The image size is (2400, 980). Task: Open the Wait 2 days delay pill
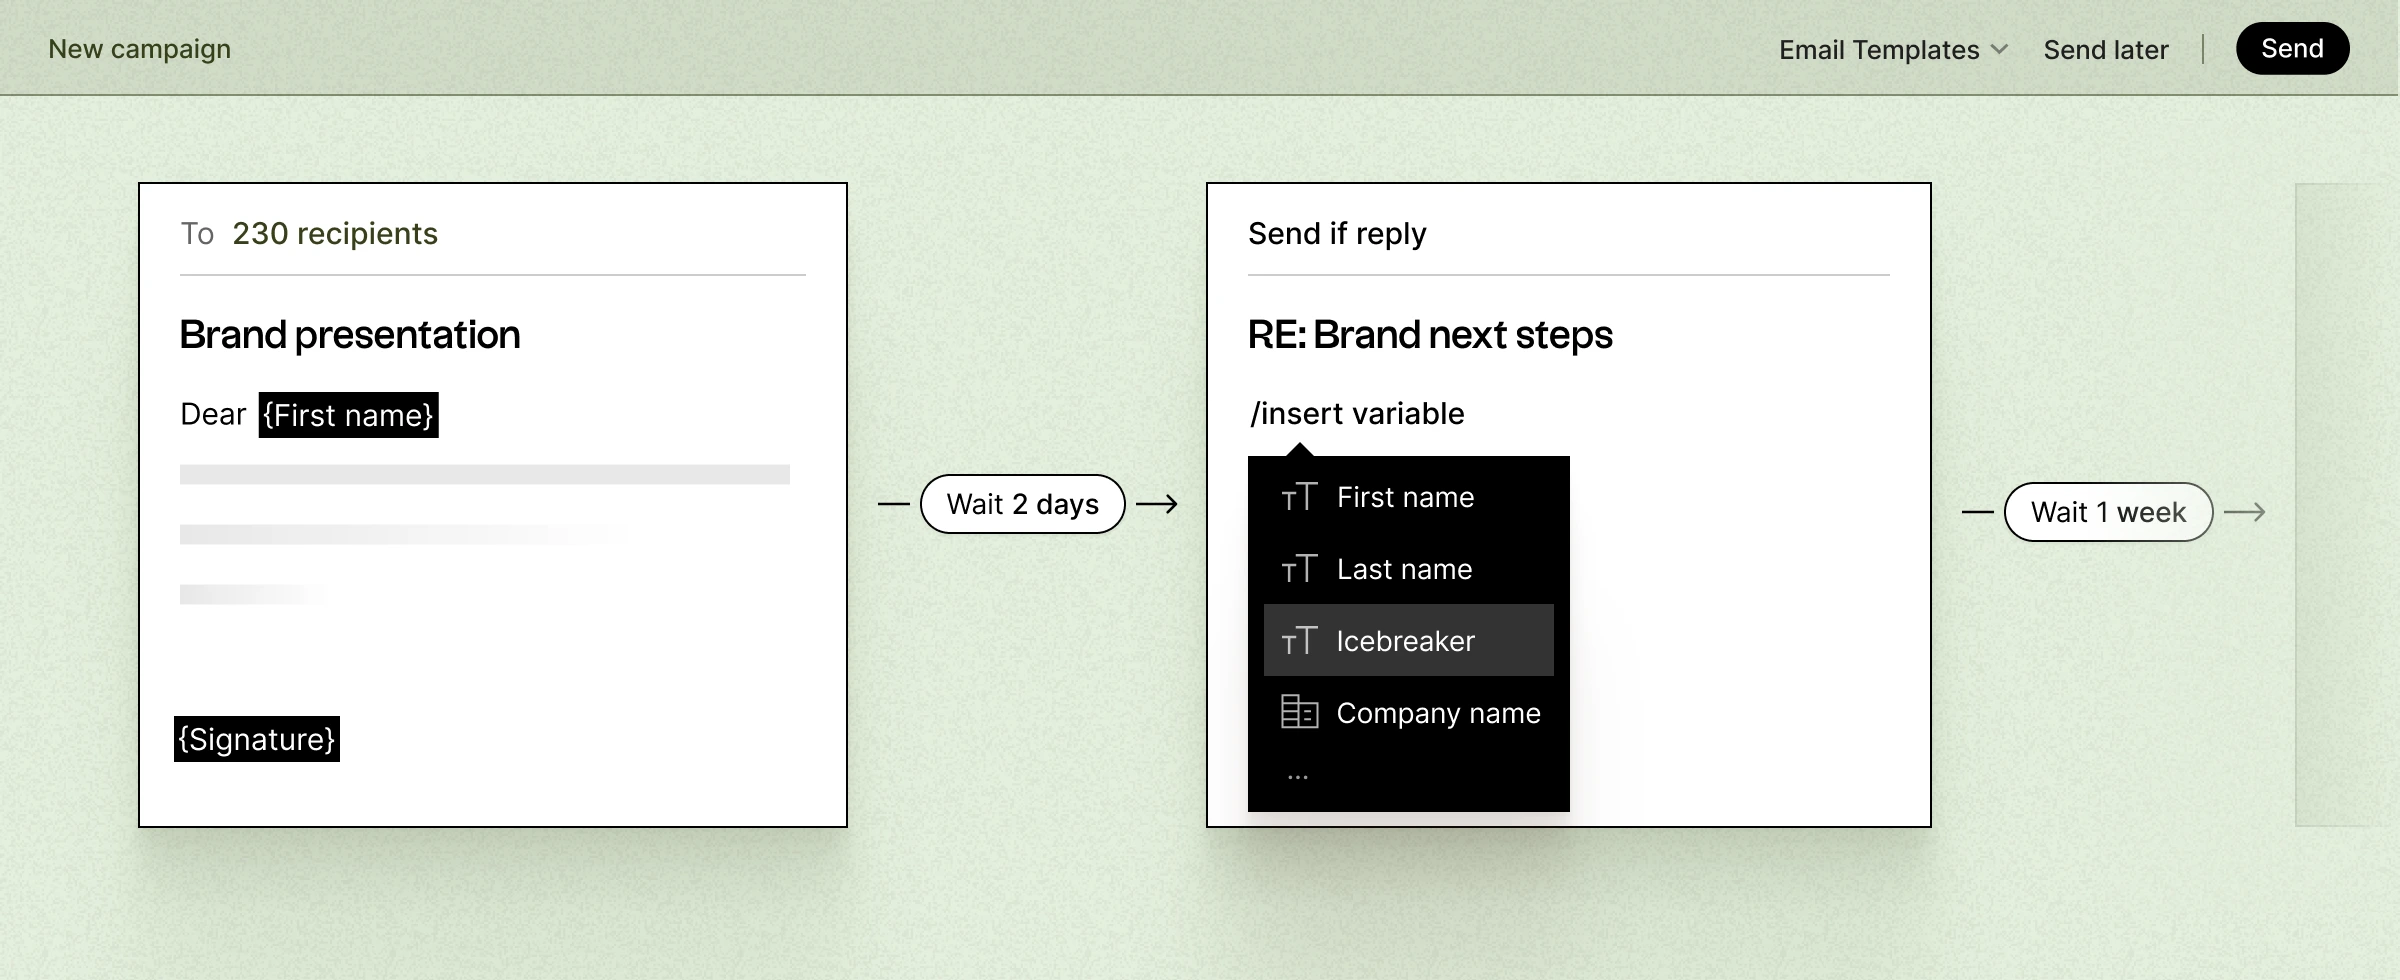point(1022,504)
